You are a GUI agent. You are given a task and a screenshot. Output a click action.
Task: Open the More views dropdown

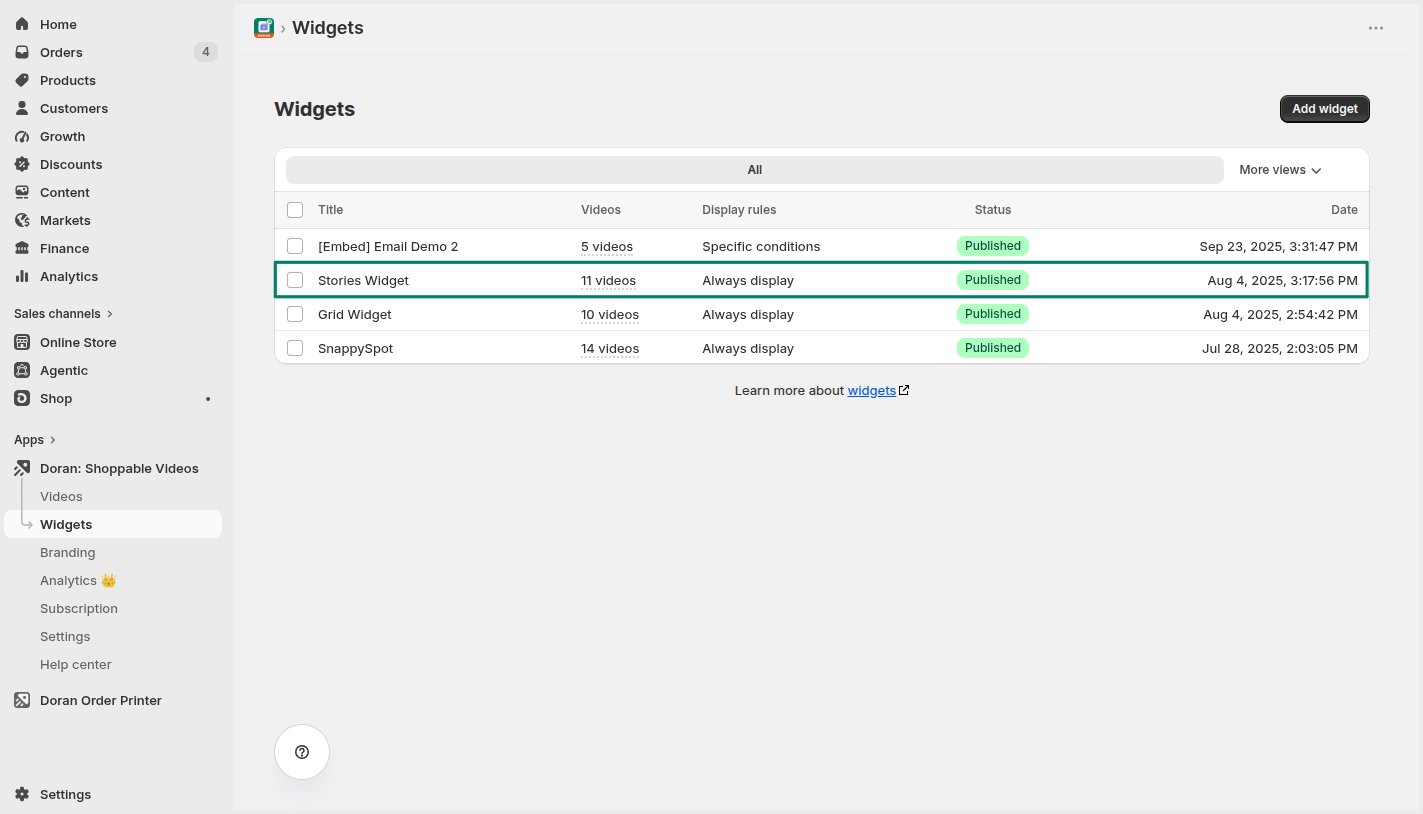(x=1280, y=170)
